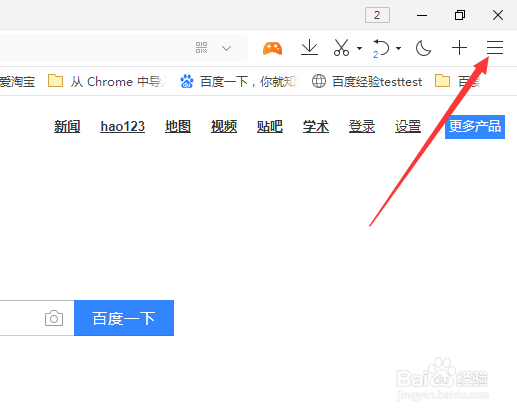Click the 更多产品 button
The width and height of the screenshot is (517, 413).
pyautogui.click(x=475, y=127)
